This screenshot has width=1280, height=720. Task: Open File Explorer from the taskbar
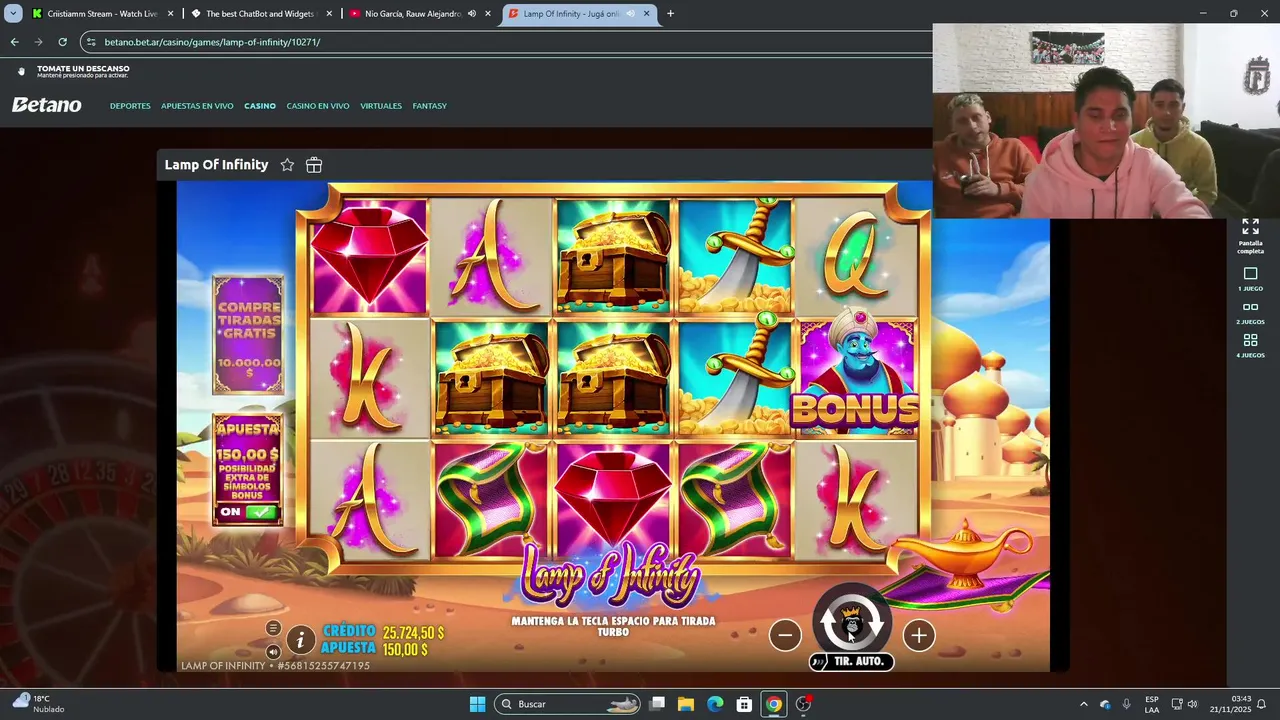coord(686,704)
